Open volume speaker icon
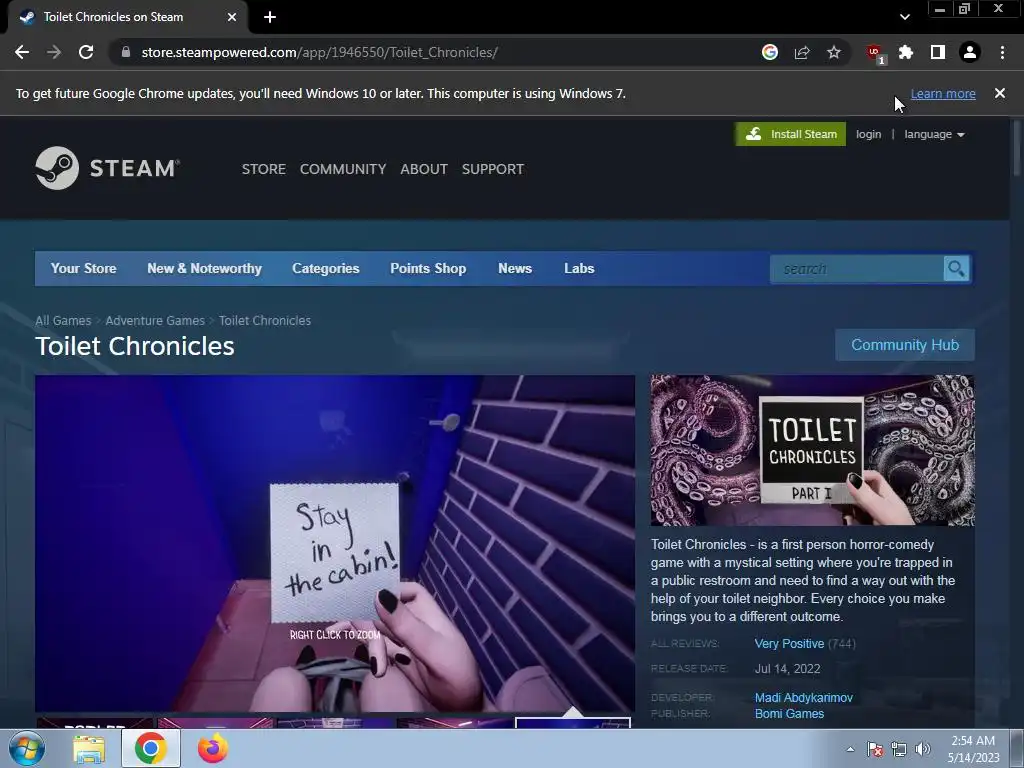 pos(923,749)
